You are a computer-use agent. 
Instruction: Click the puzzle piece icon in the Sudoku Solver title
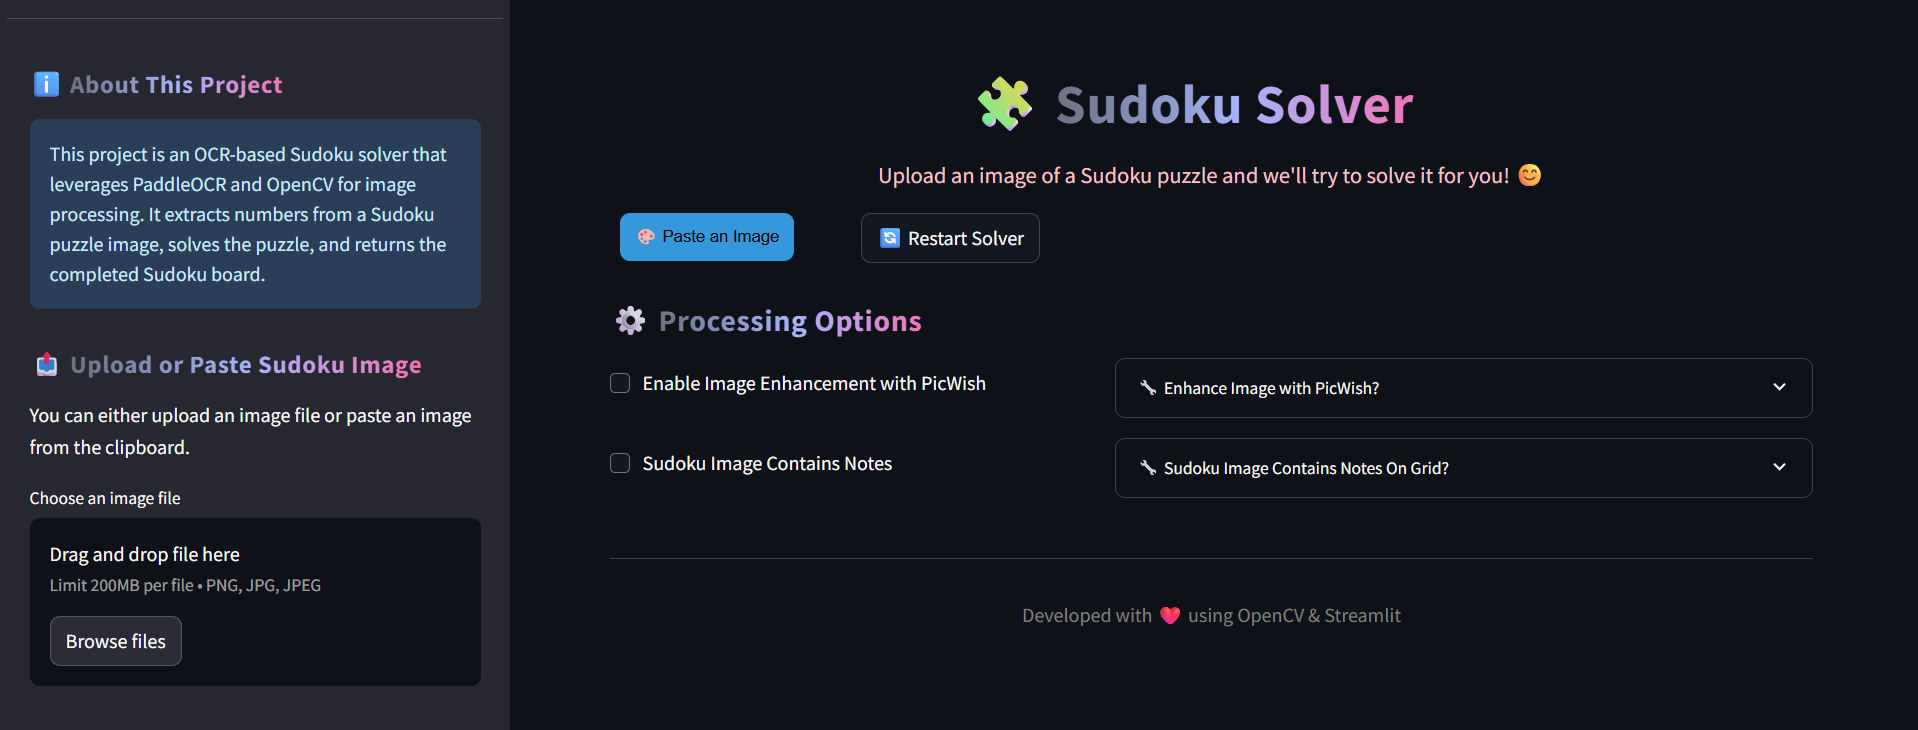1003,103
